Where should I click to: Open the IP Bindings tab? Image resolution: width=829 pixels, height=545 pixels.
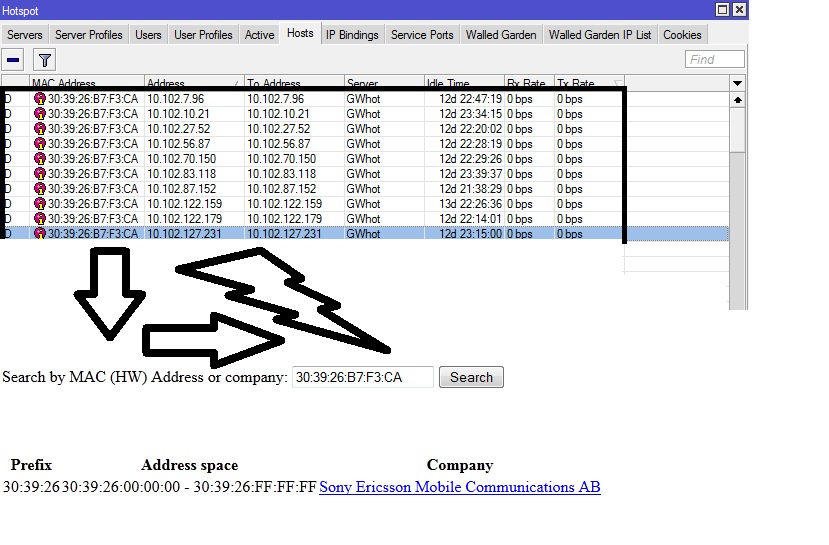(352, 35)
